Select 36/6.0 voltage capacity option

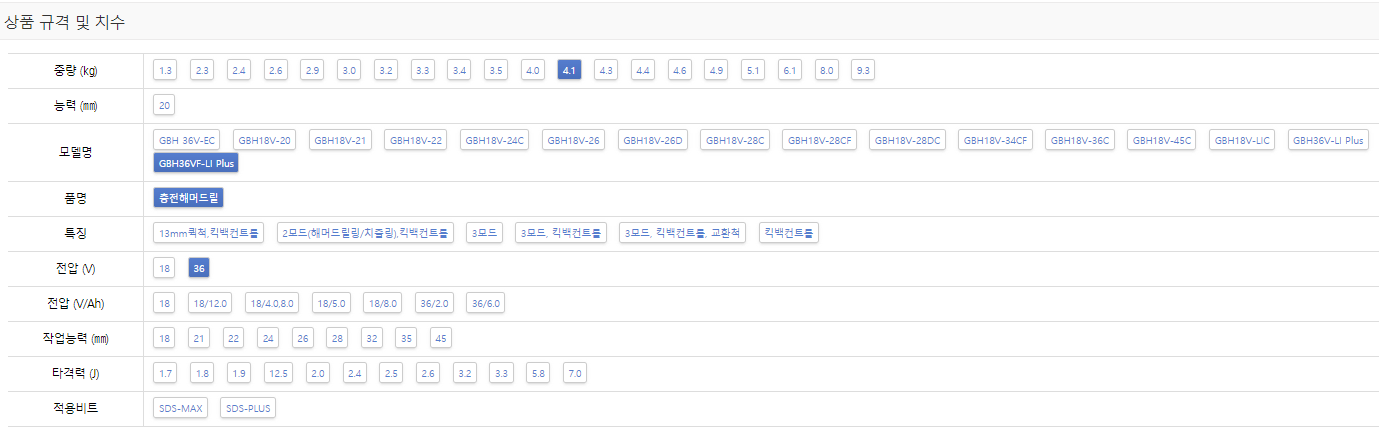[x=486, y=304]
